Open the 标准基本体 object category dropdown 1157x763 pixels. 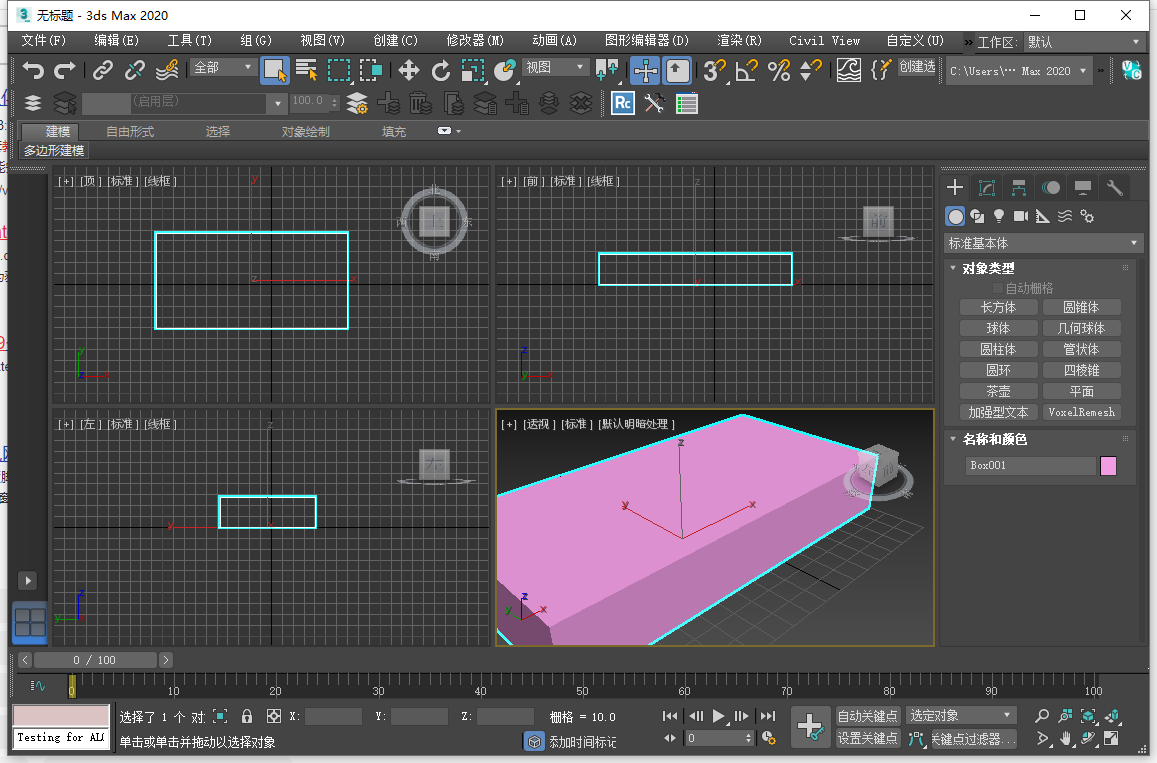pos(1043,244)
